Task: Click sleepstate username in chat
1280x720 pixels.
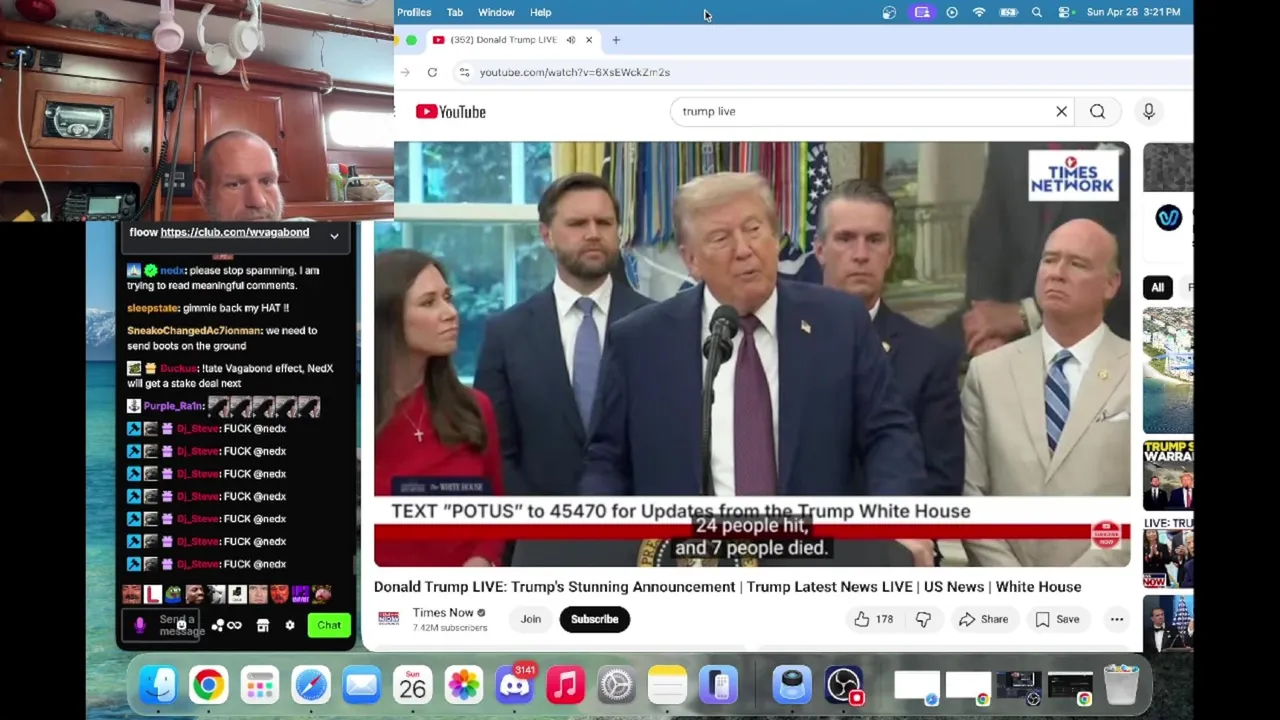Action: pyautogui.click(x=152, y=308)
